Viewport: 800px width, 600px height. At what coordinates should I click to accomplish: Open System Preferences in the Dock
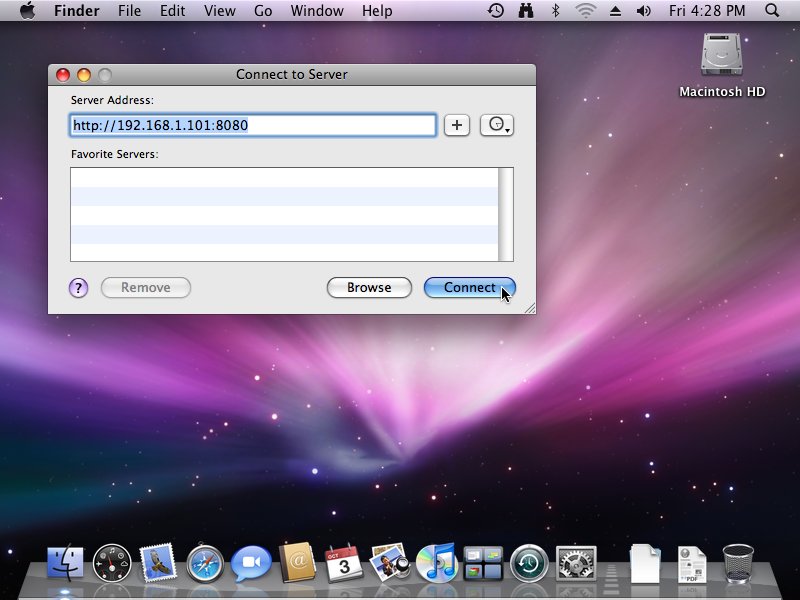pyautogui.click(x=576, y=564)
